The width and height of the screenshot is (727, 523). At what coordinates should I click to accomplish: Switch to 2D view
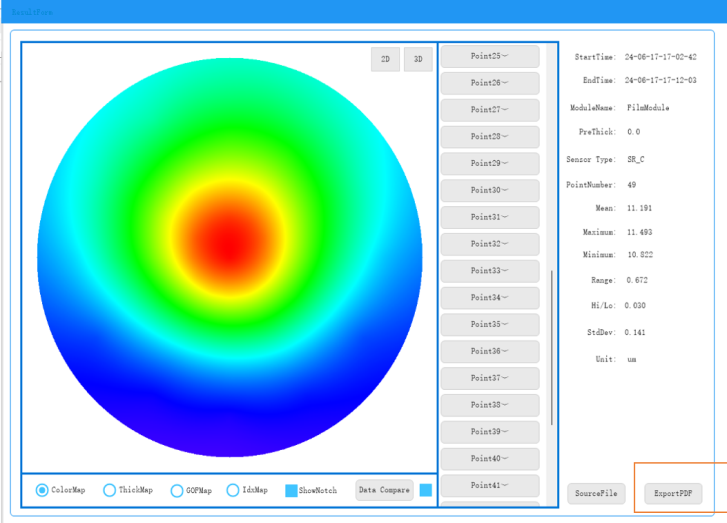(x=385, y=59)
